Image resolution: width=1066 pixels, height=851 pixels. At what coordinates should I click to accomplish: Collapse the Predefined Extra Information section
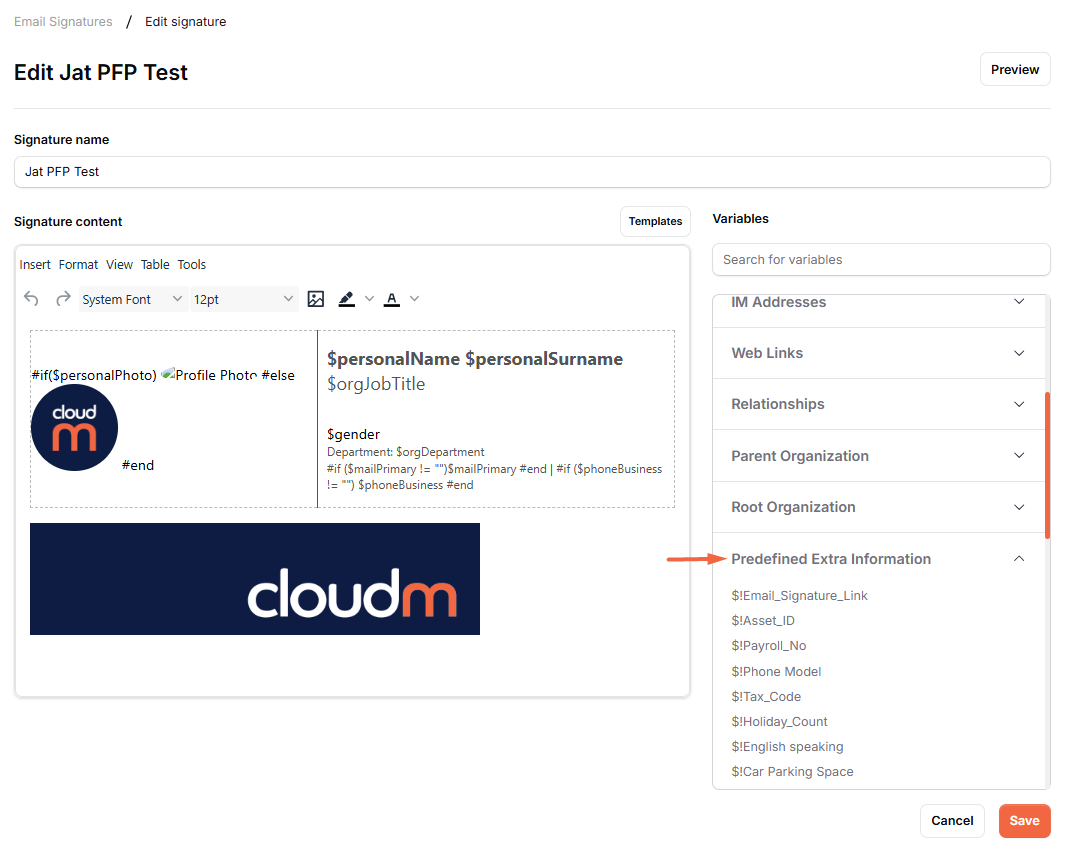pyautogui.click(x=878, y=559)
